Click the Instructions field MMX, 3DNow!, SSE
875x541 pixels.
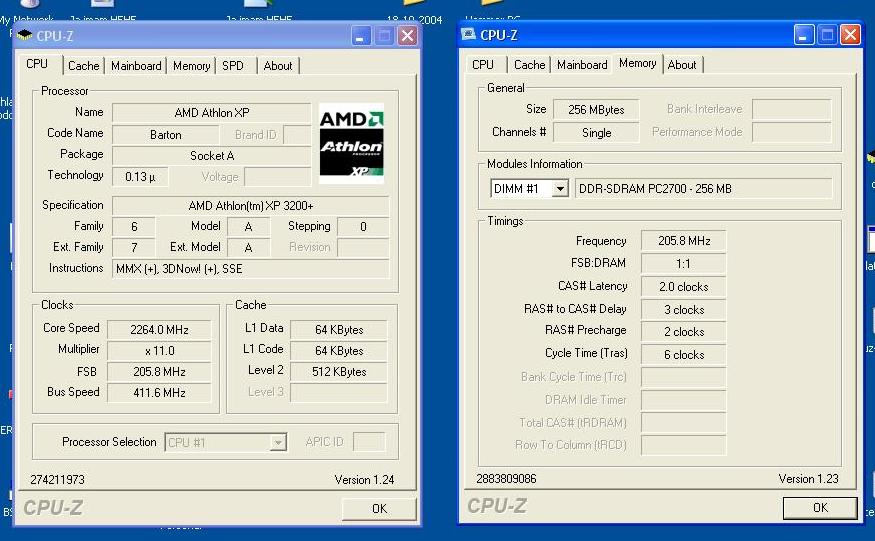(x=251, y=269)
